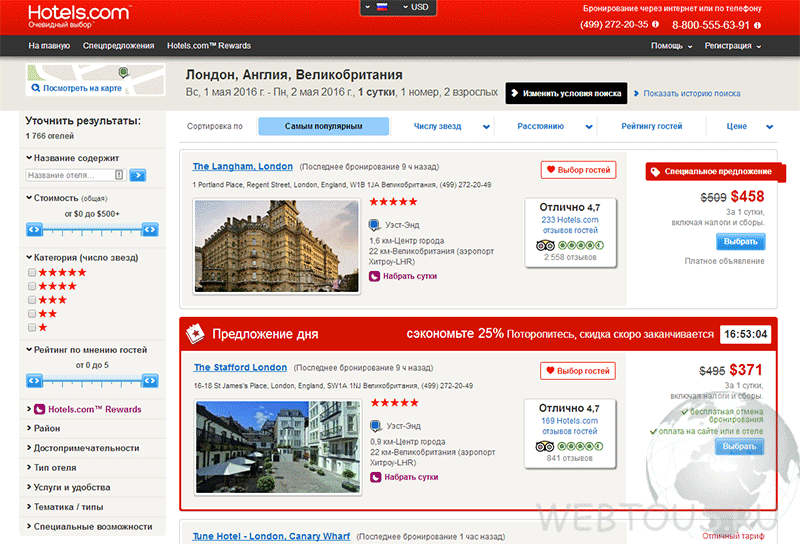
Task: Open the Помощь dropdown menu
Action: 671,46
